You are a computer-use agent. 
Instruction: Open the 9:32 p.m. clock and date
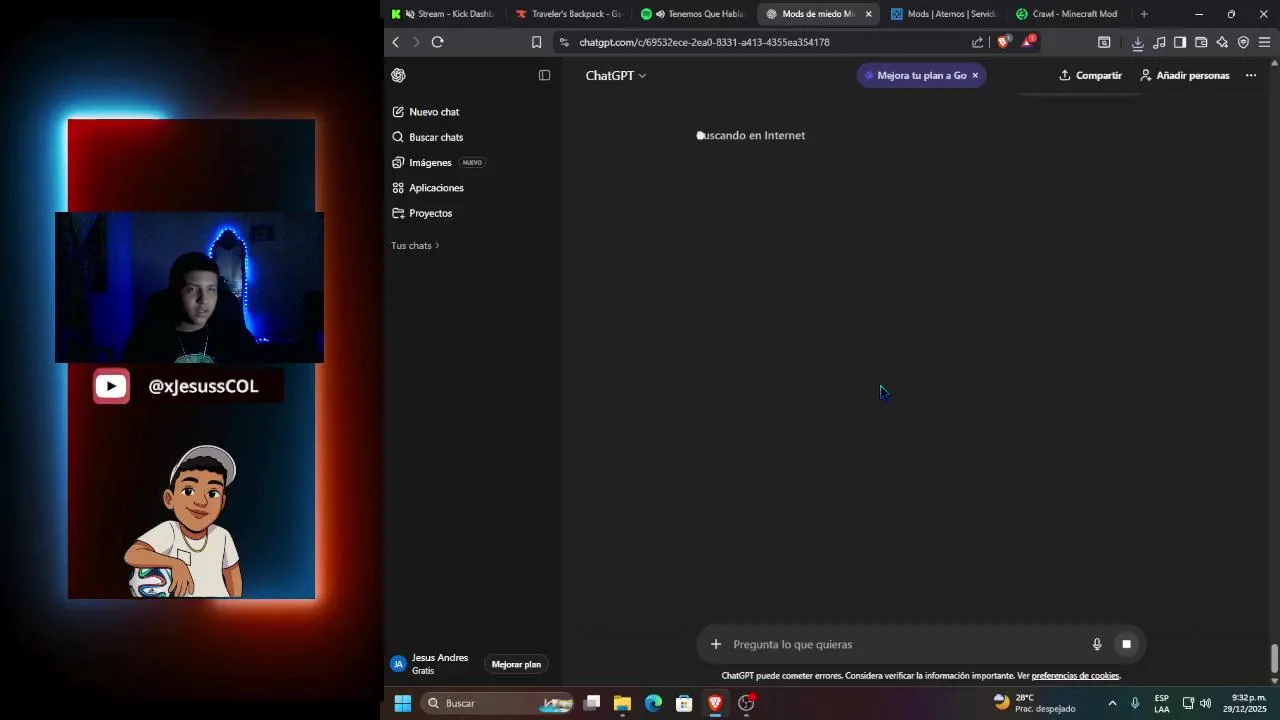[1245, 703]
